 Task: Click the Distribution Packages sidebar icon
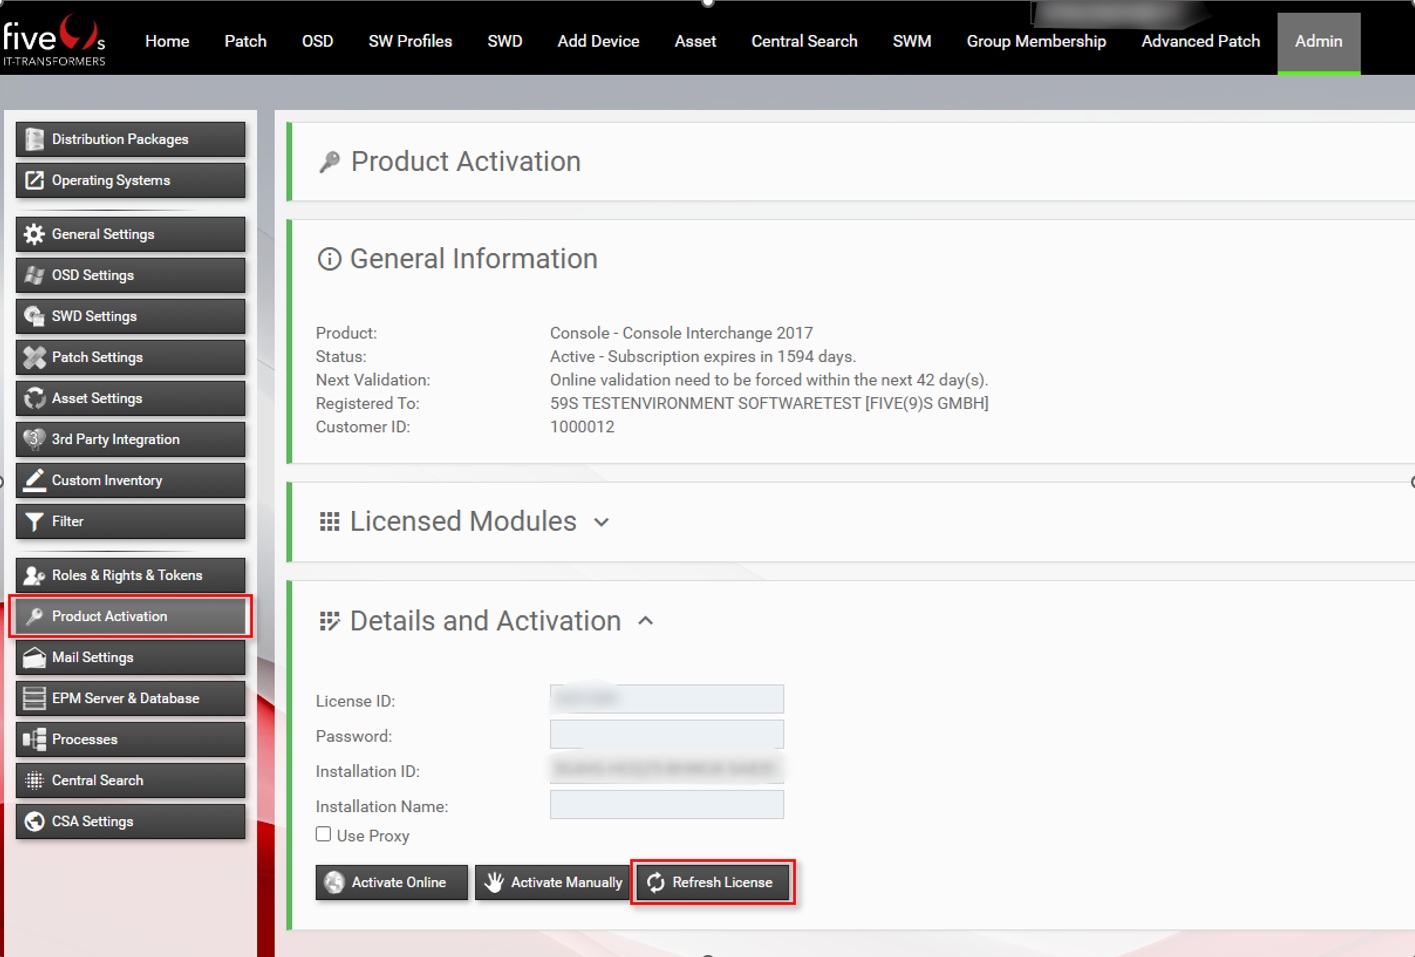tap(34, 139)
